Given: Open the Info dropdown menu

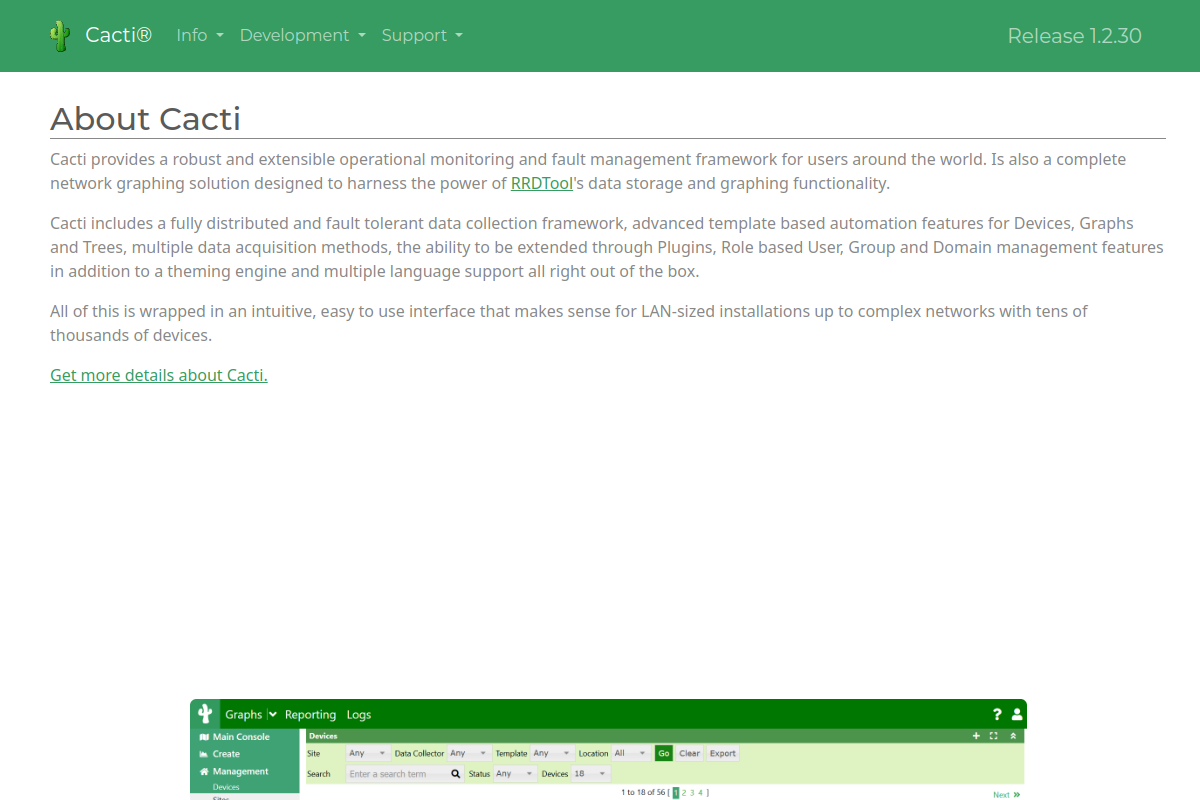Looking at the screenshot, I should 199,36.
